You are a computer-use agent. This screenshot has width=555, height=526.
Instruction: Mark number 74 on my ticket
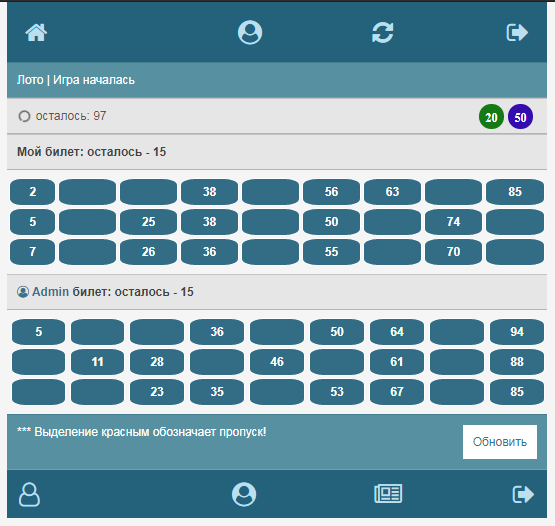point(453,222)
